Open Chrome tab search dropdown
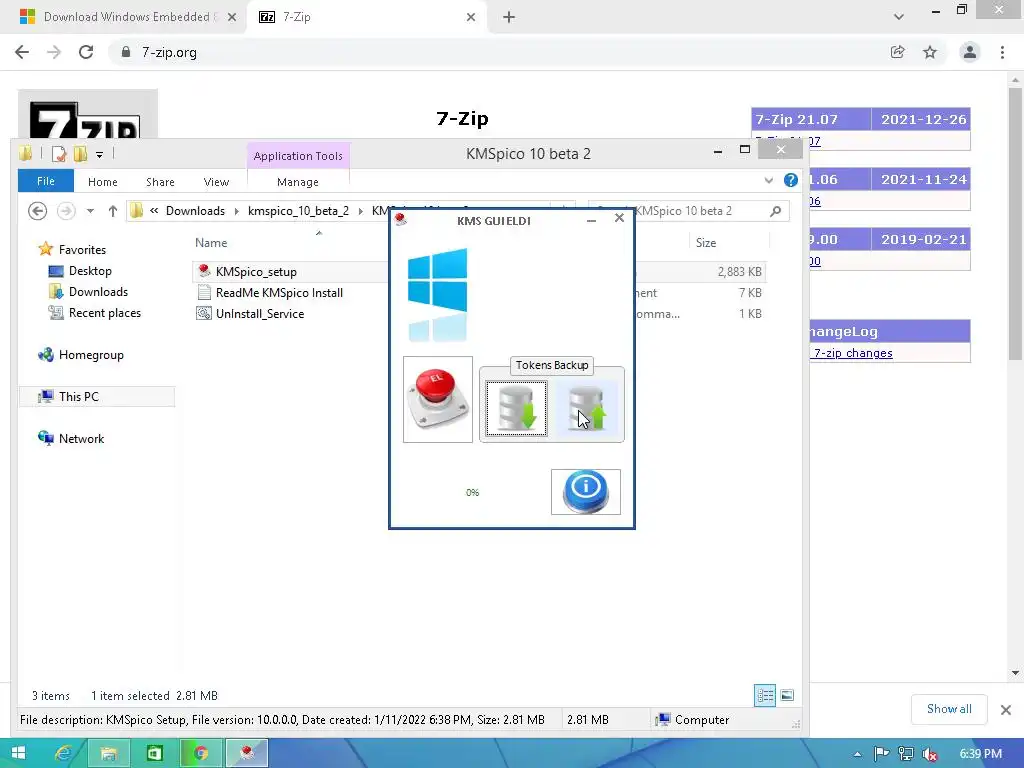The height and width of the screenshot is (768, 1024). [x=899, y=17]
